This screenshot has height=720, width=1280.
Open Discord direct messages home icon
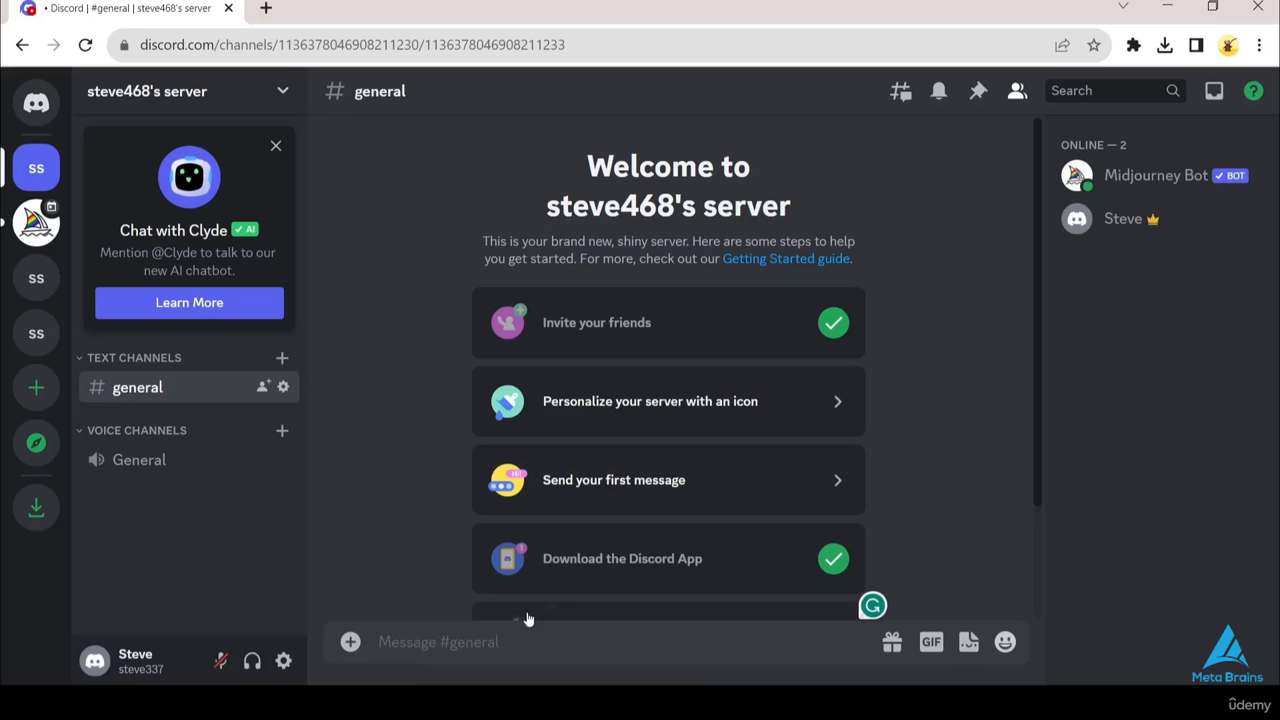(36, 102)
